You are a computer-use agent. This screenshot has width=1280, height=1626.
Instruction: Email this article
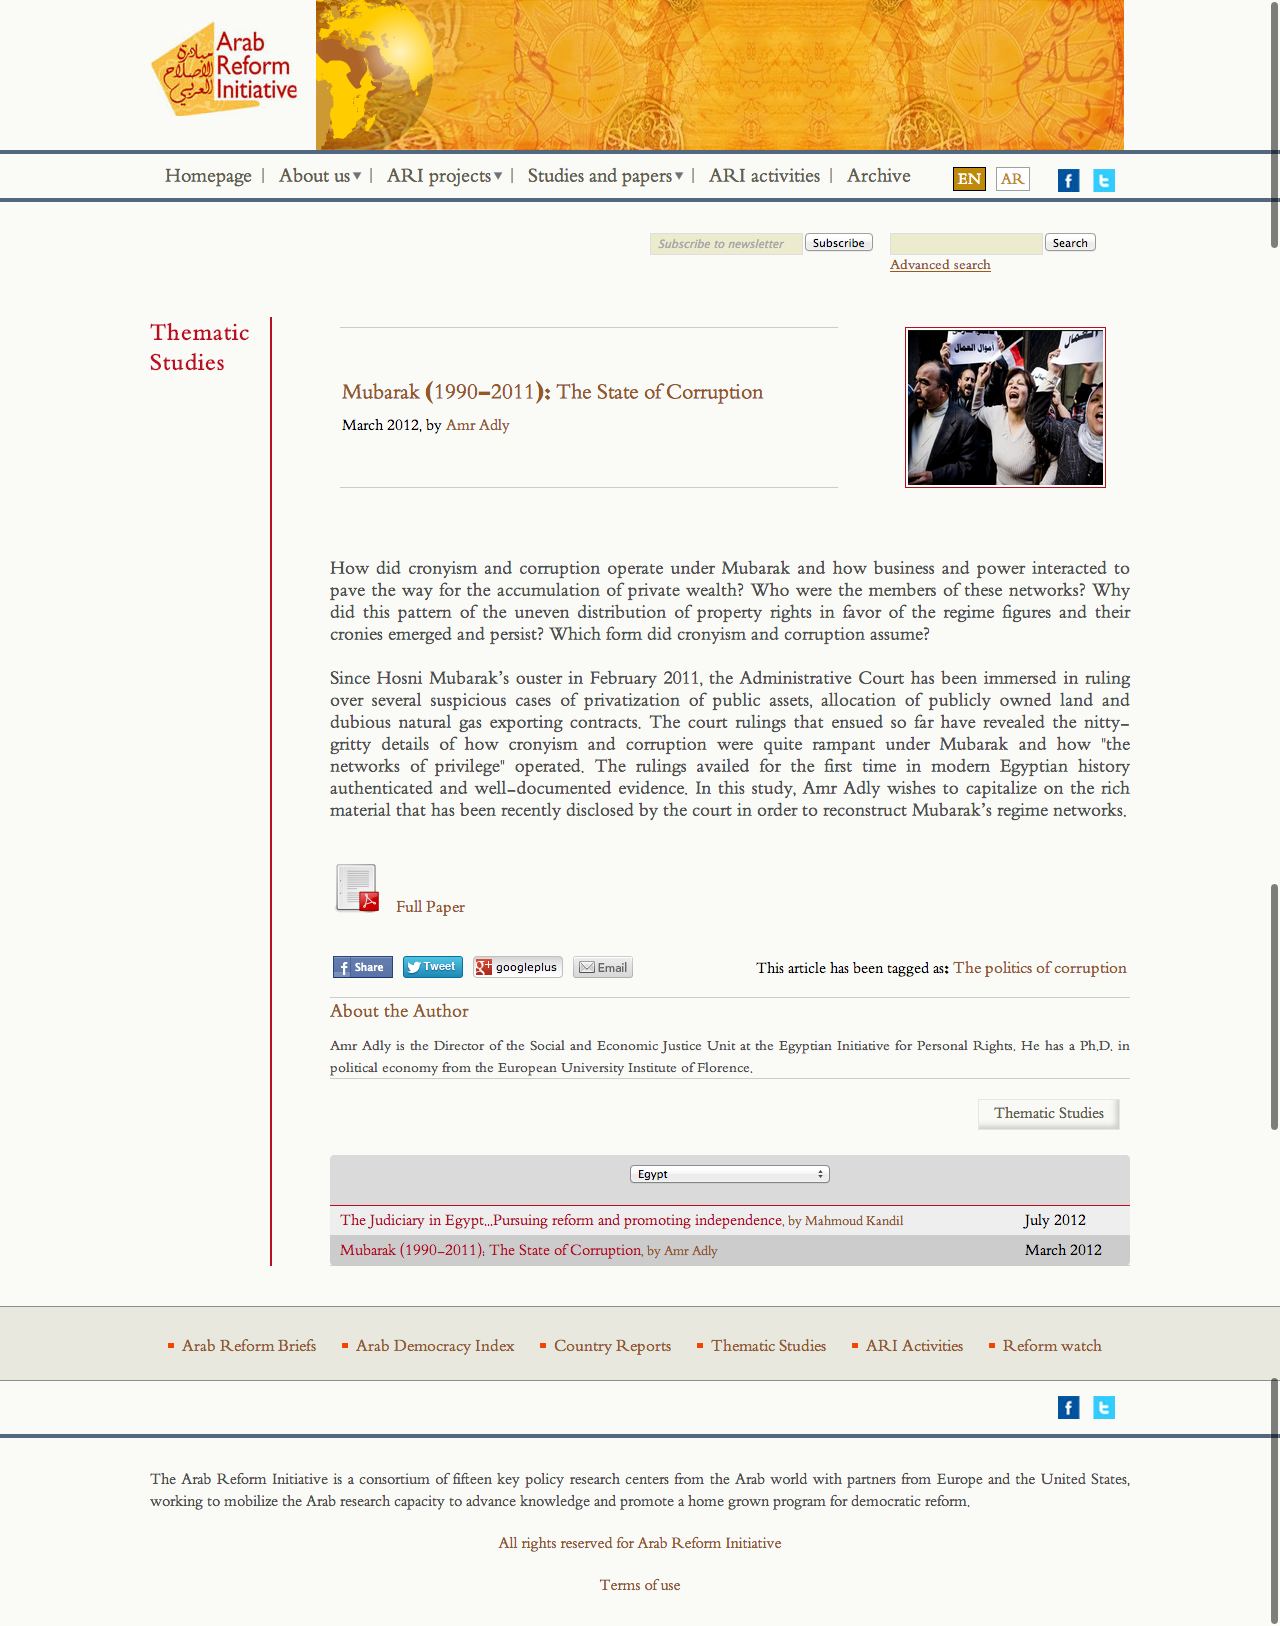[x=603, y=967]
